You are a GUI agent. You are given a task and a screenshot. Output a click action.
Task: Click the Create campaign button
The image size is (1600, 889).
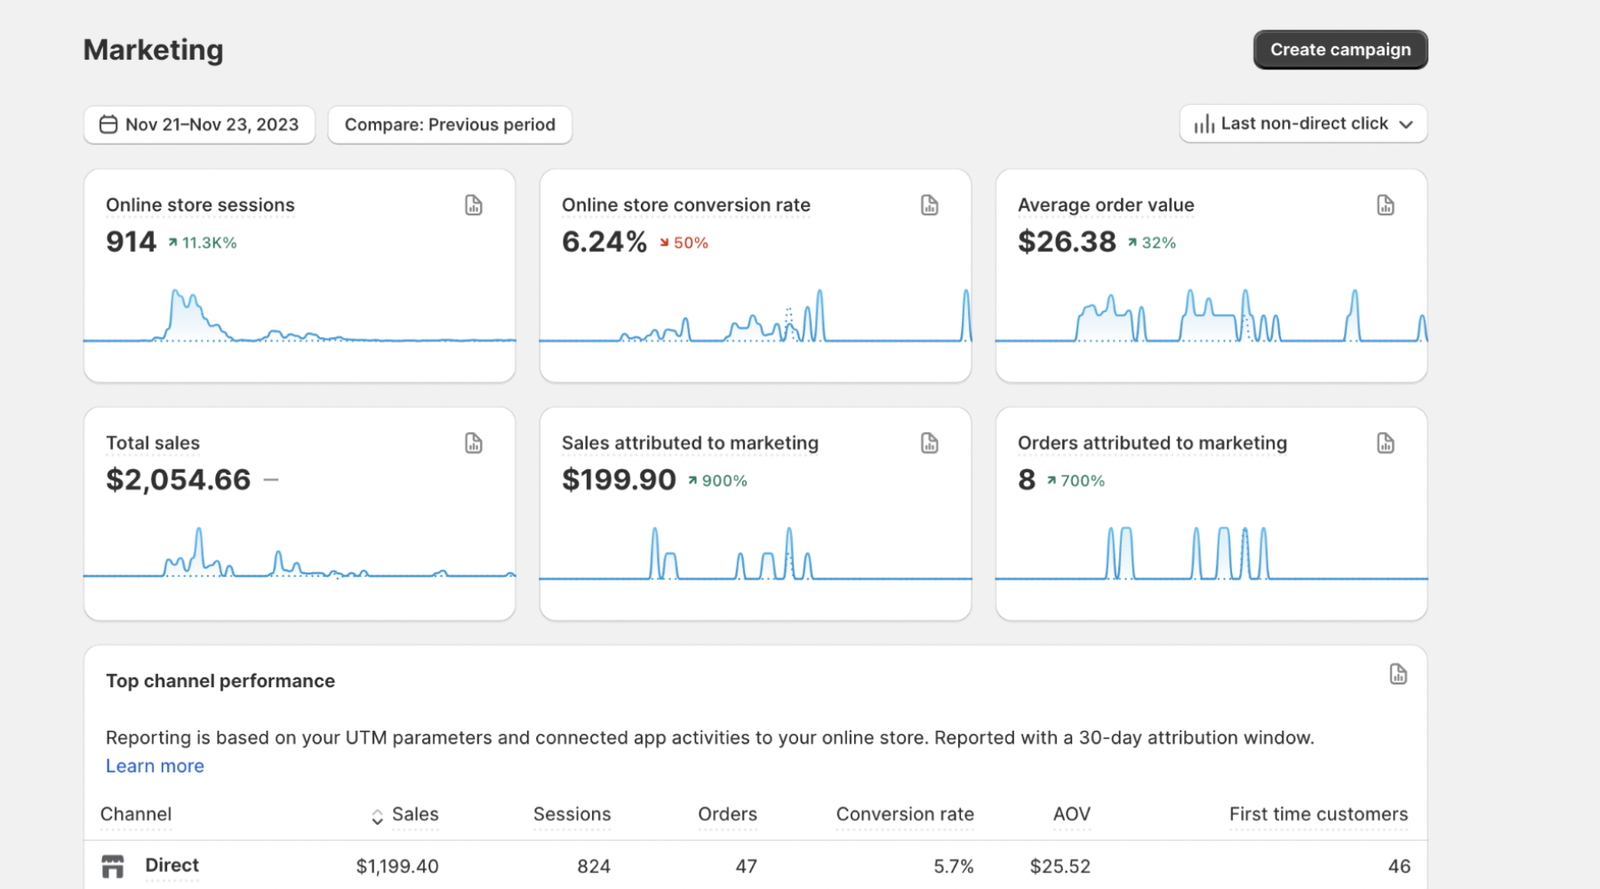[1340, 50]
